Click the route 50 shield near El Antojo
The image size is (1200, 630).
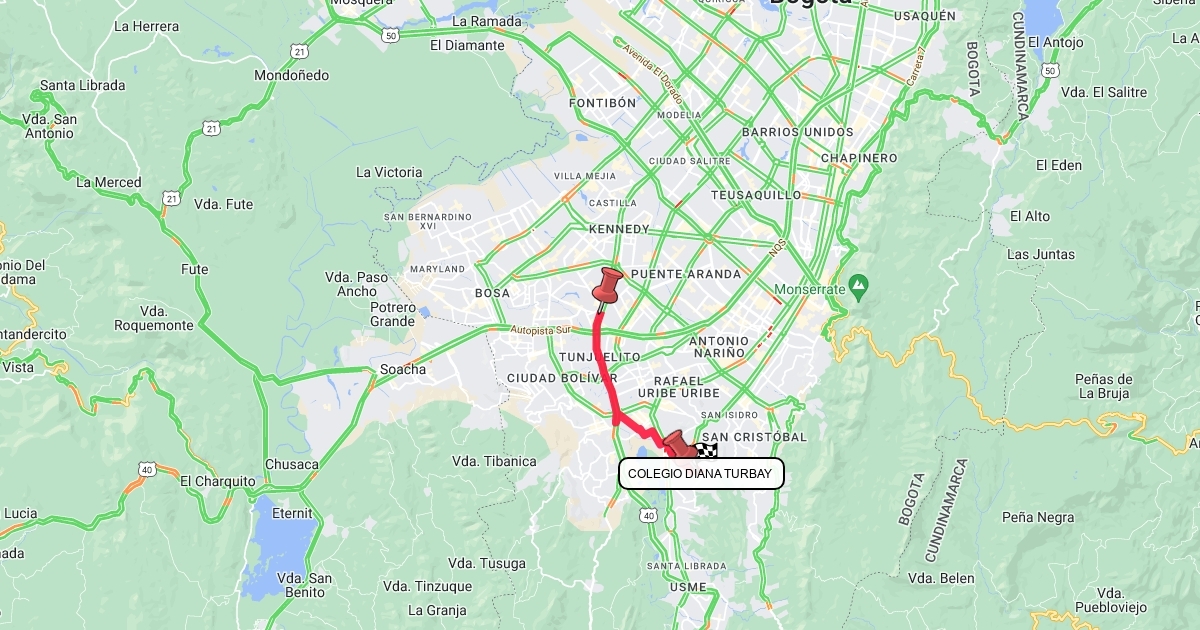click(x=1049, y=70)
